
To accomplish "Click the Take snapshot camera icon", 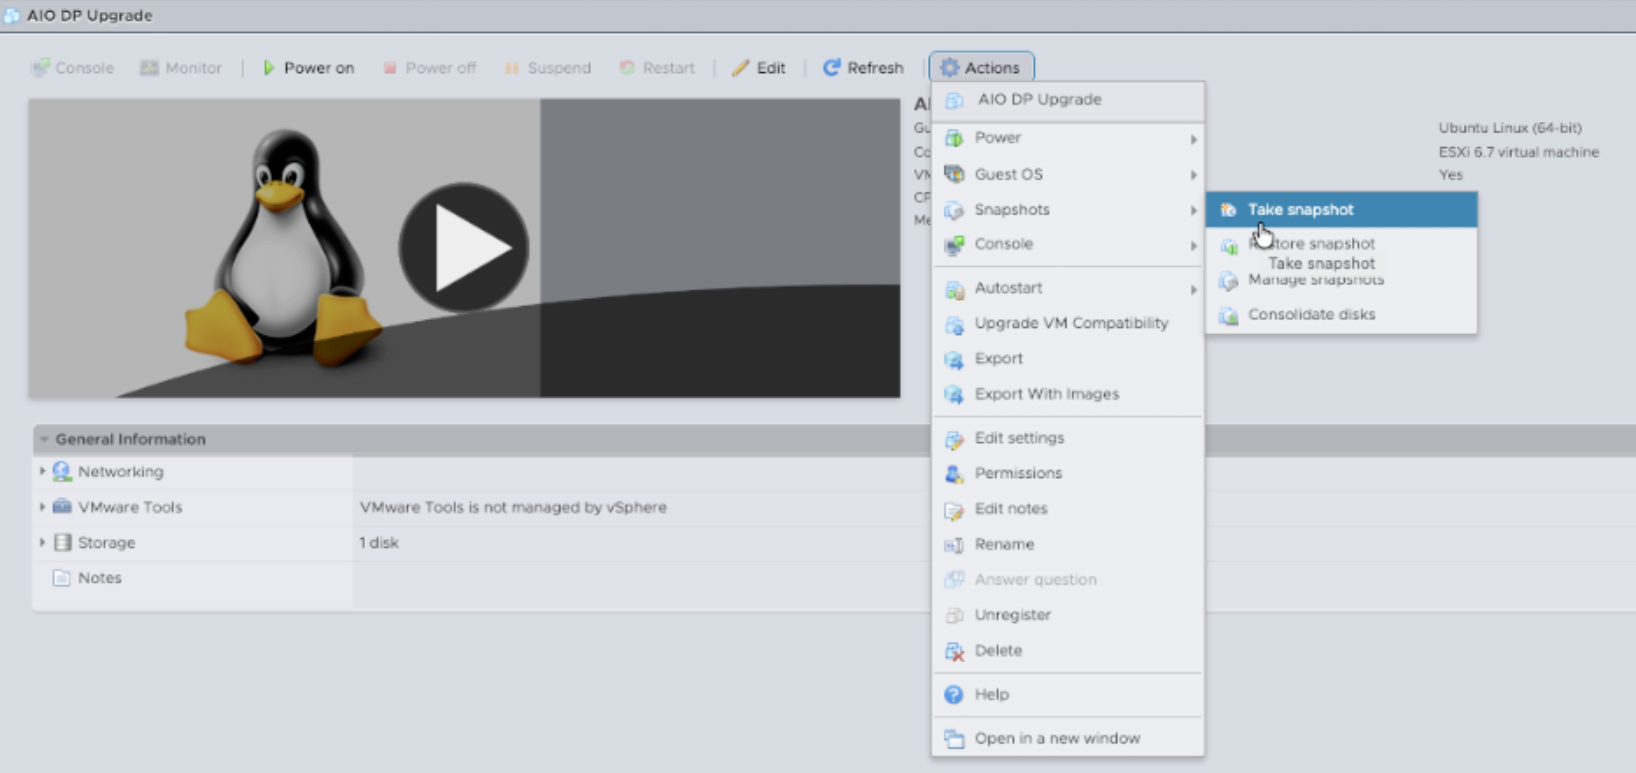I will coord(1229,210).
